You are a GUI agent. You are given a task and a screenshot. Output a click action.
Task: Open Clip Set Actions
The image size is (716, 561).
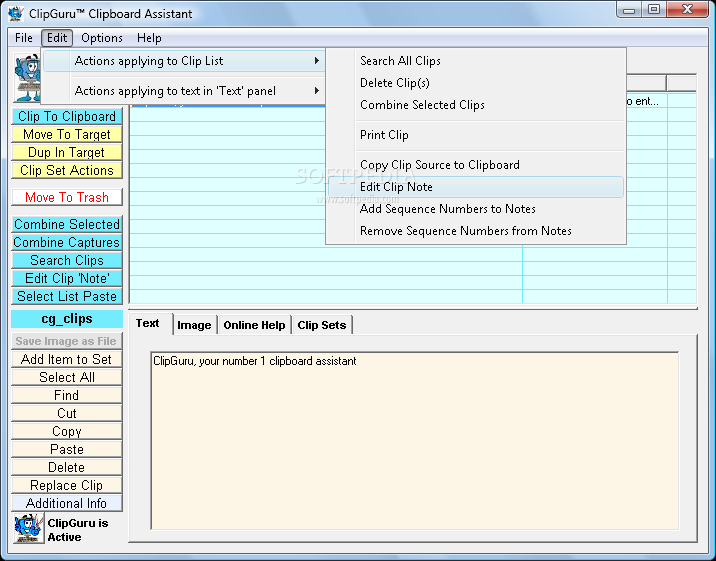(67, 170)
